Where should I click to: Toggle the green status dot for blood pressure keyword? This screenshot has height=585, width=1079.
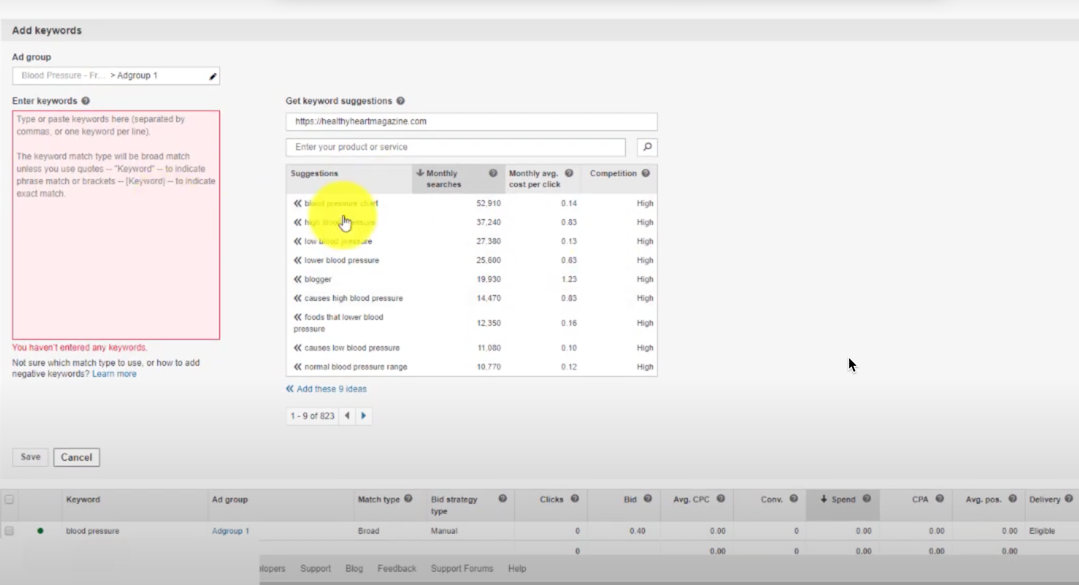(40, 531)
